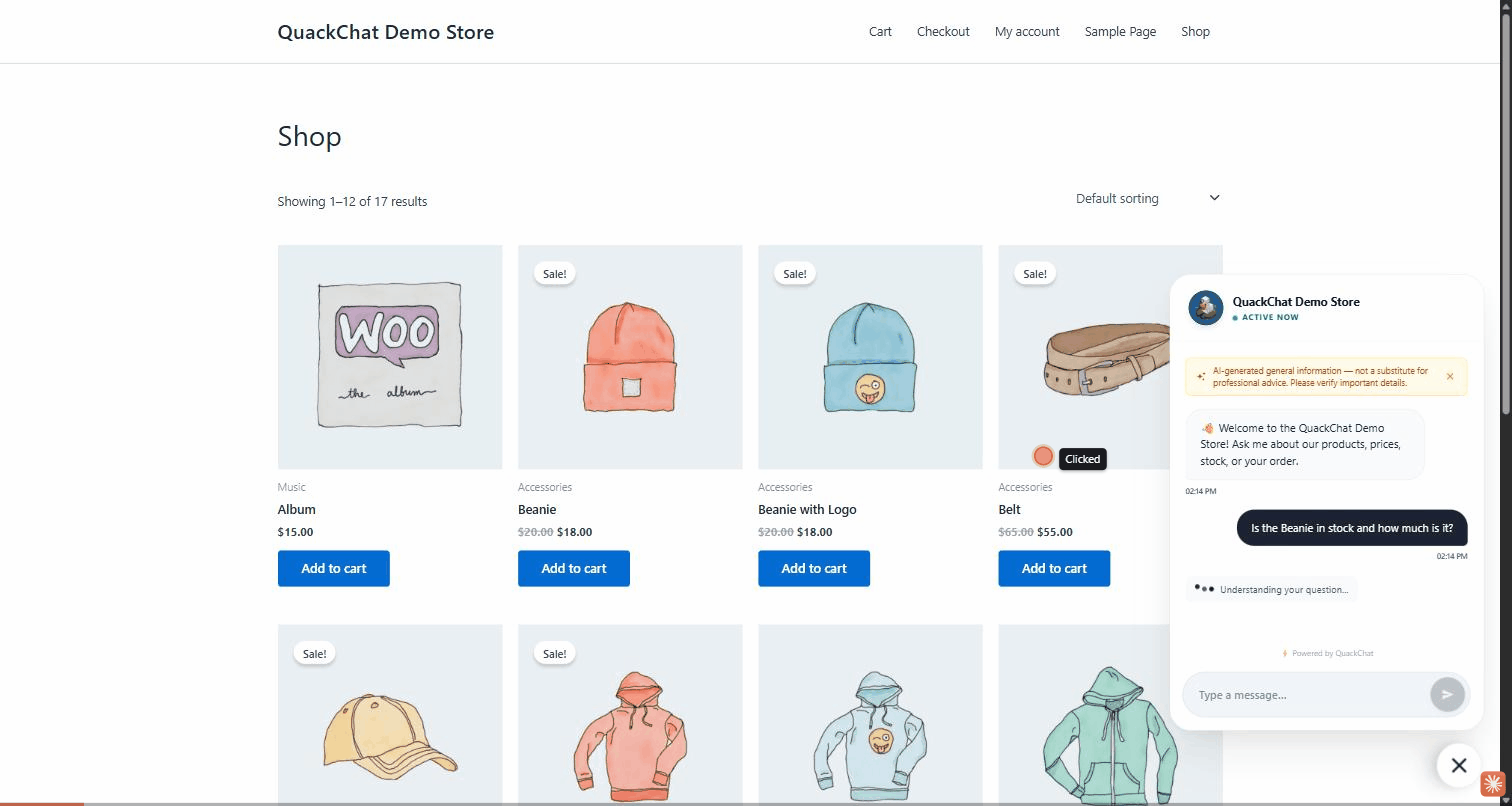Image resolution: width=1512 pixels, height=806 pixels.
Task: Click the Beanie with Logo title
Action: (x=807, y=509)
